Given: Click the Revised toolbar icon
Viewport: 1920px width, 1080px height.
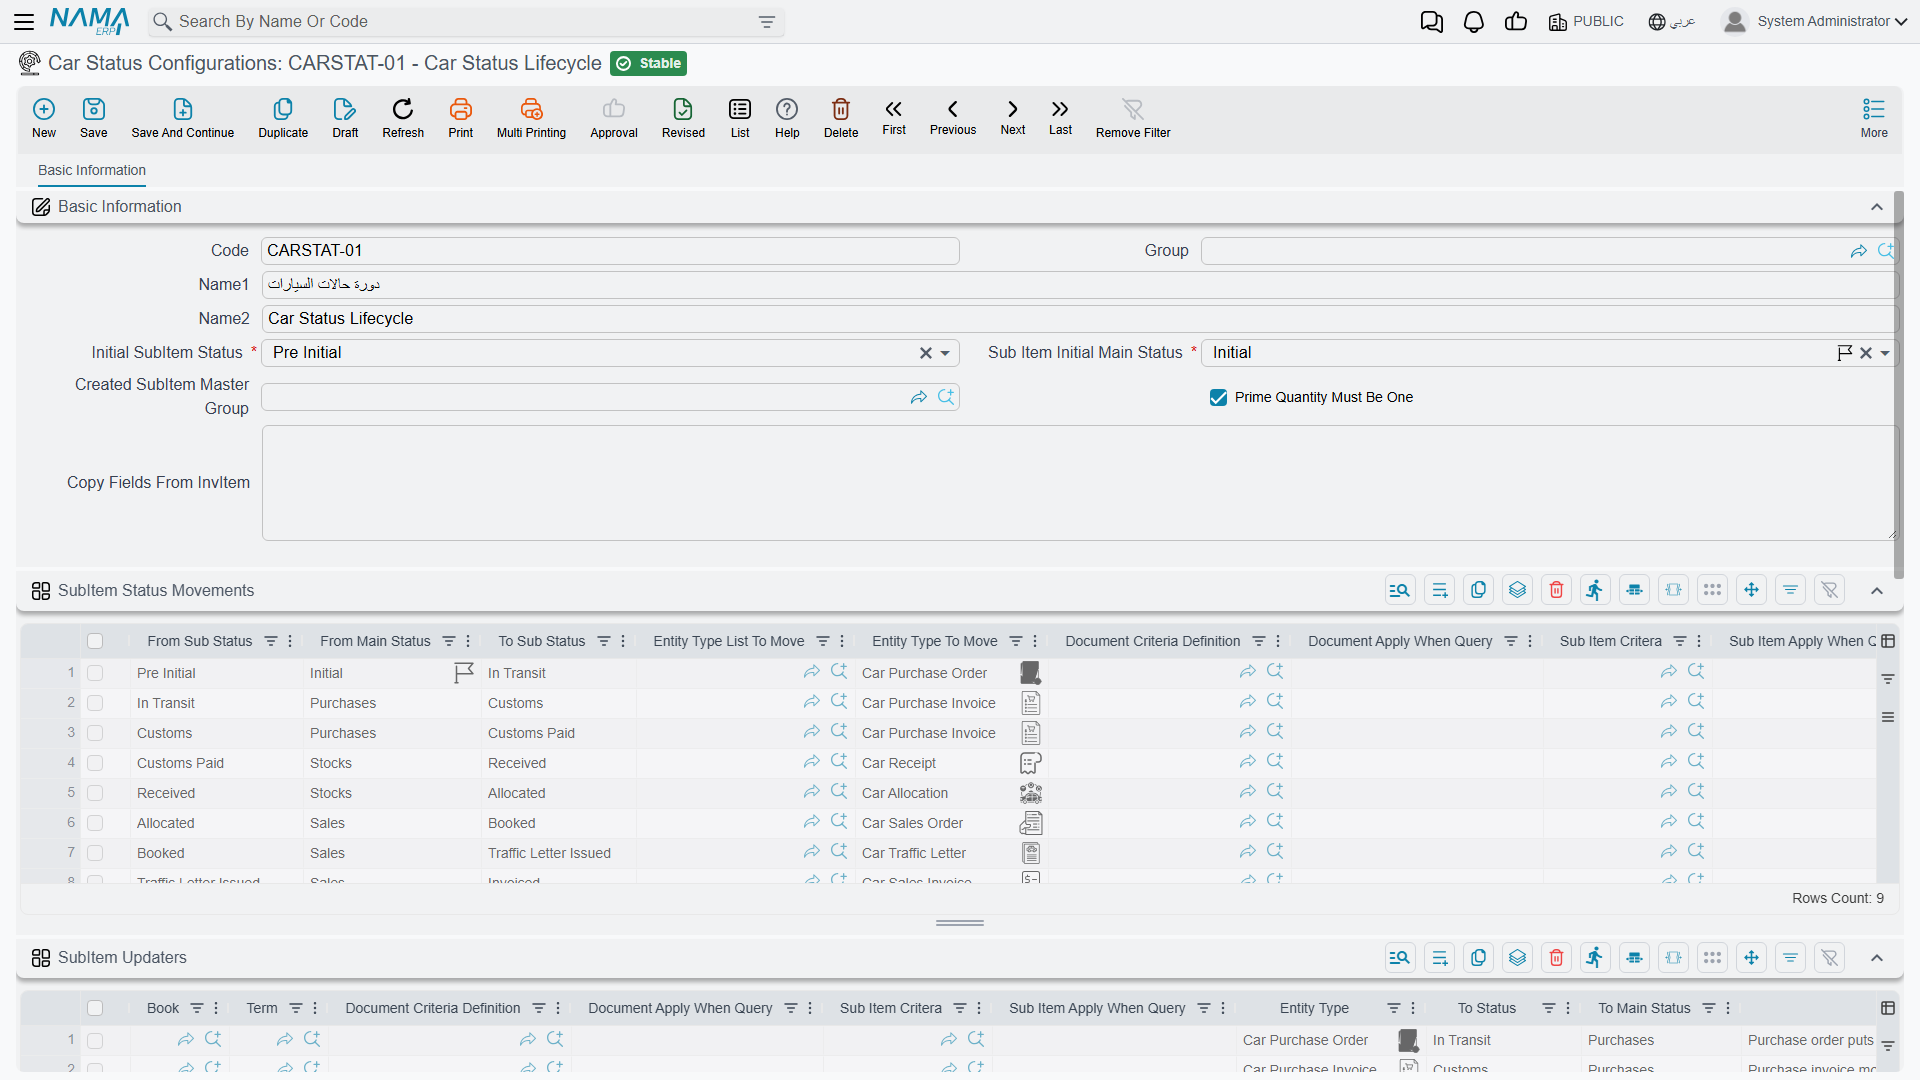Looking at the screenshot, I should click(683, 118).
